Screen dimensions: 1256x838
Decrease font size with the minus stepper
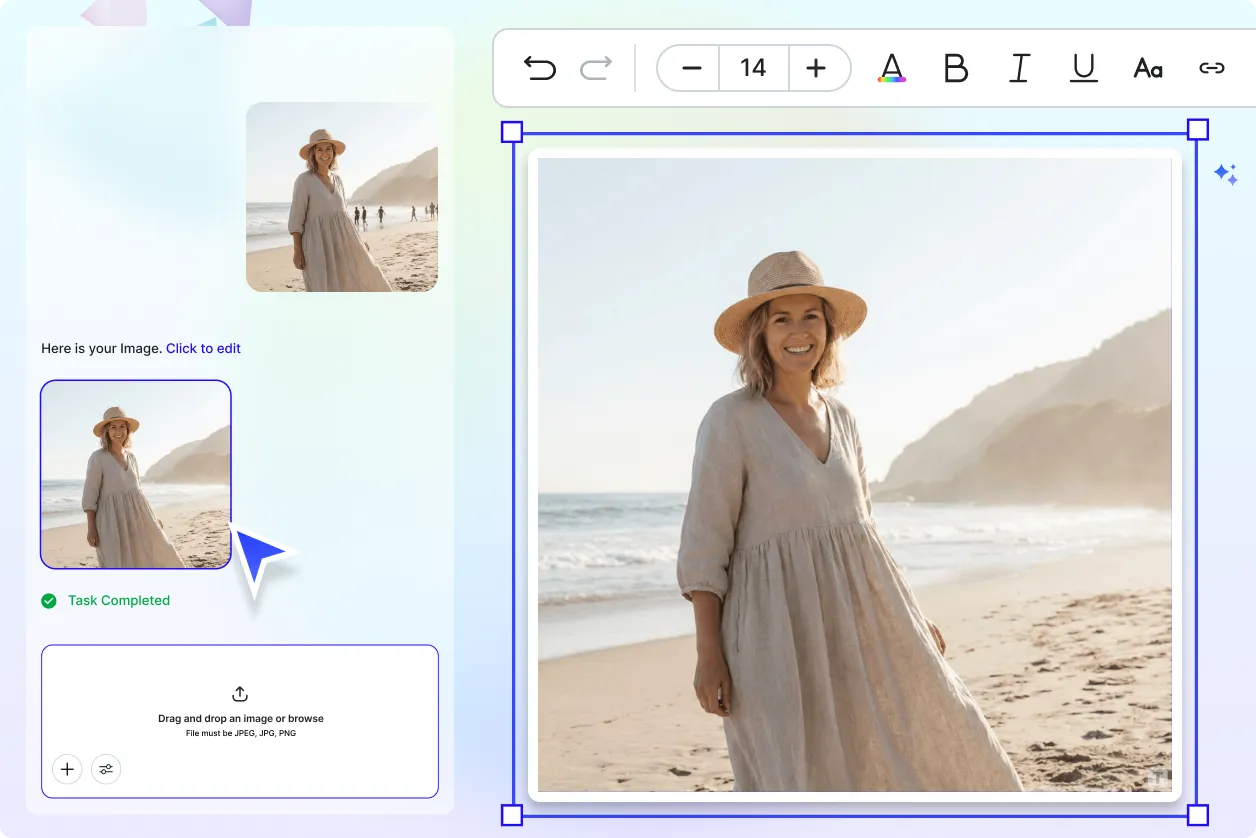pos(688,68)
